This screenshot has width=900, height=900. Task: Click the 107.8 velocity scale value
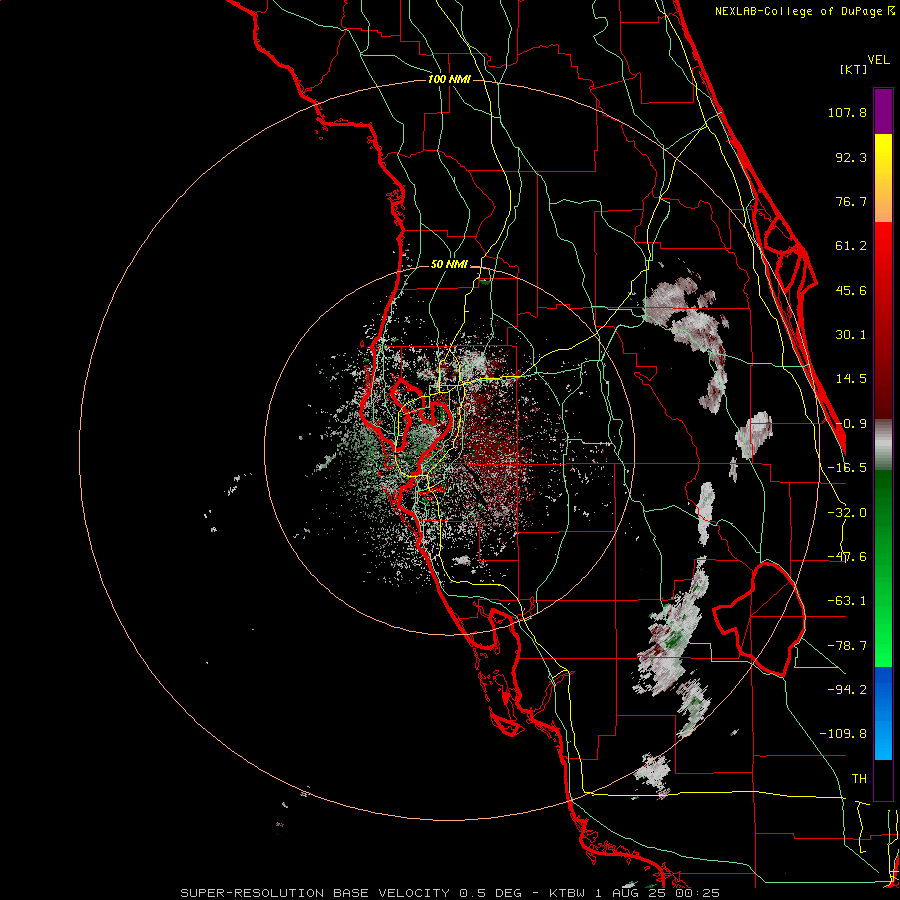tap(847, 112)
